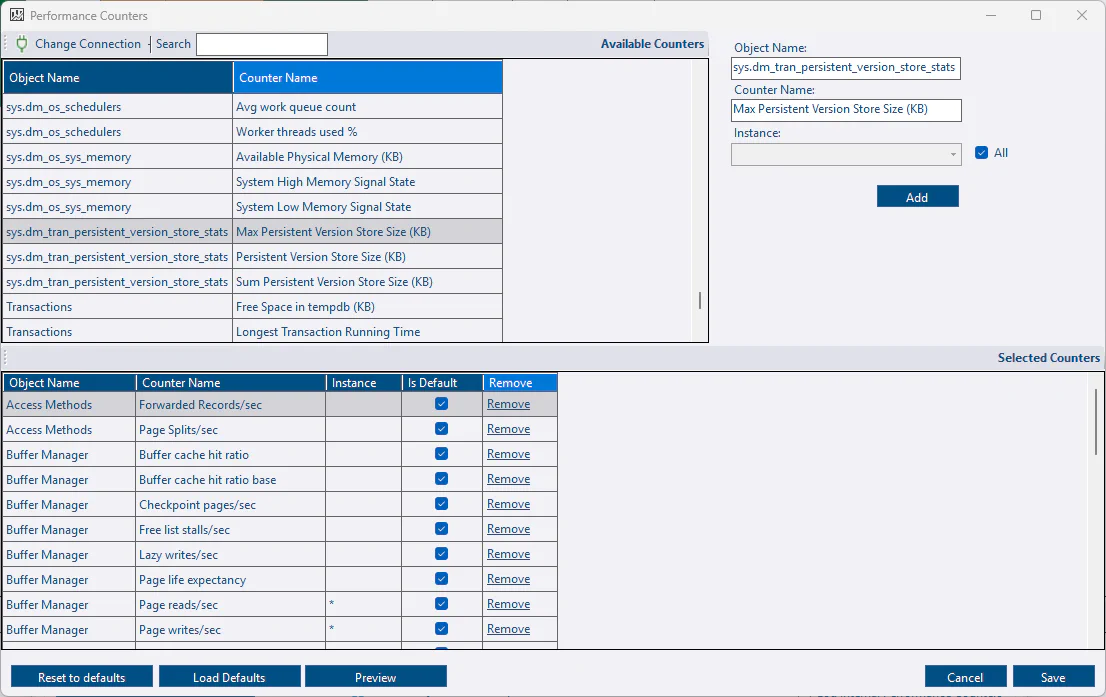Viewport: 1106px width, 697px height.
Task: Click the Performance Counters app icon in title bar
Action: click(x=17, y=16)
